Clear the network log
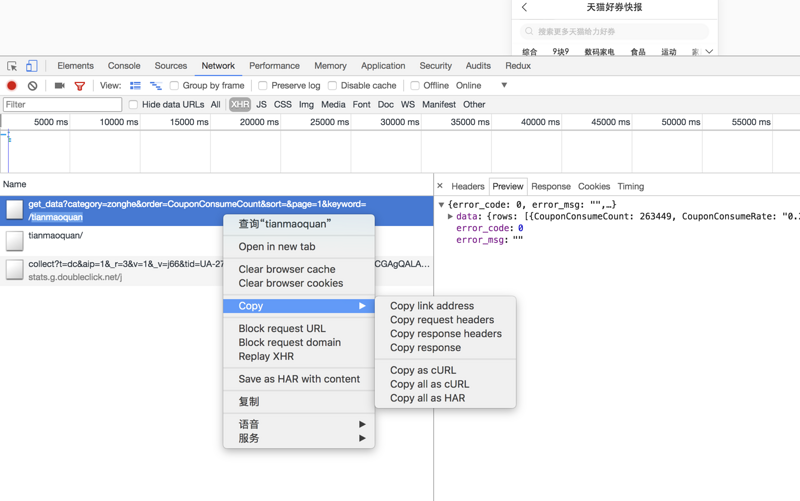800x501 pixels. [x=33, y=86]
